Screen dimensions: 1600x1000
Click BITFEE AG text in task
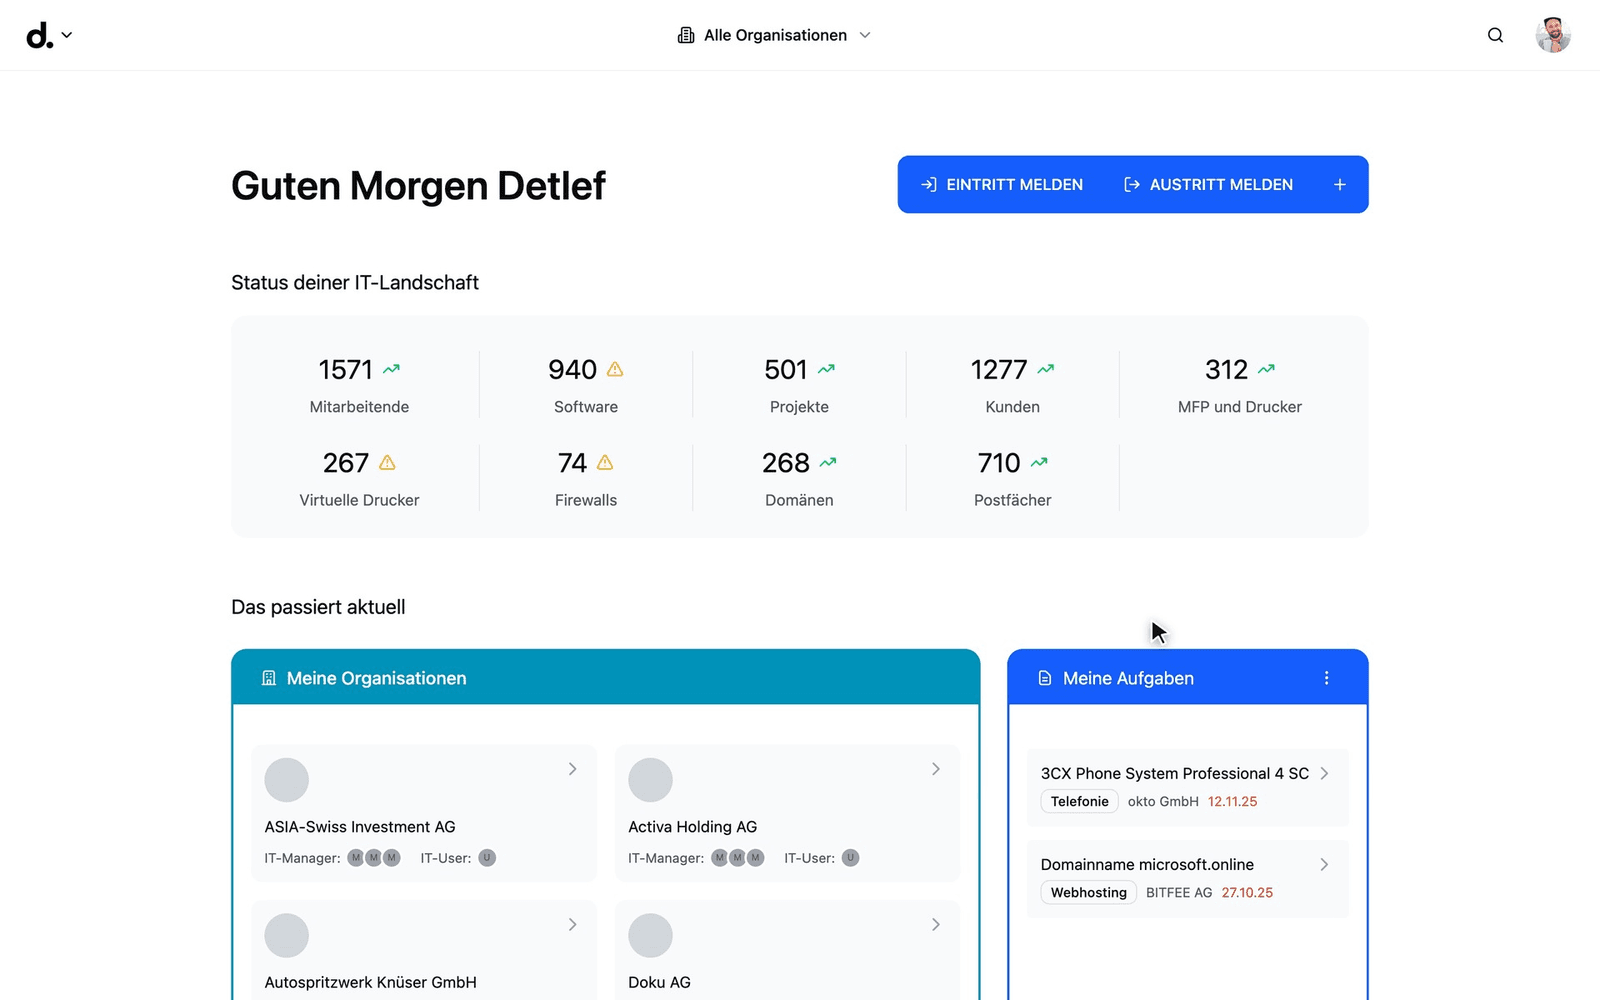[1179, 892]
